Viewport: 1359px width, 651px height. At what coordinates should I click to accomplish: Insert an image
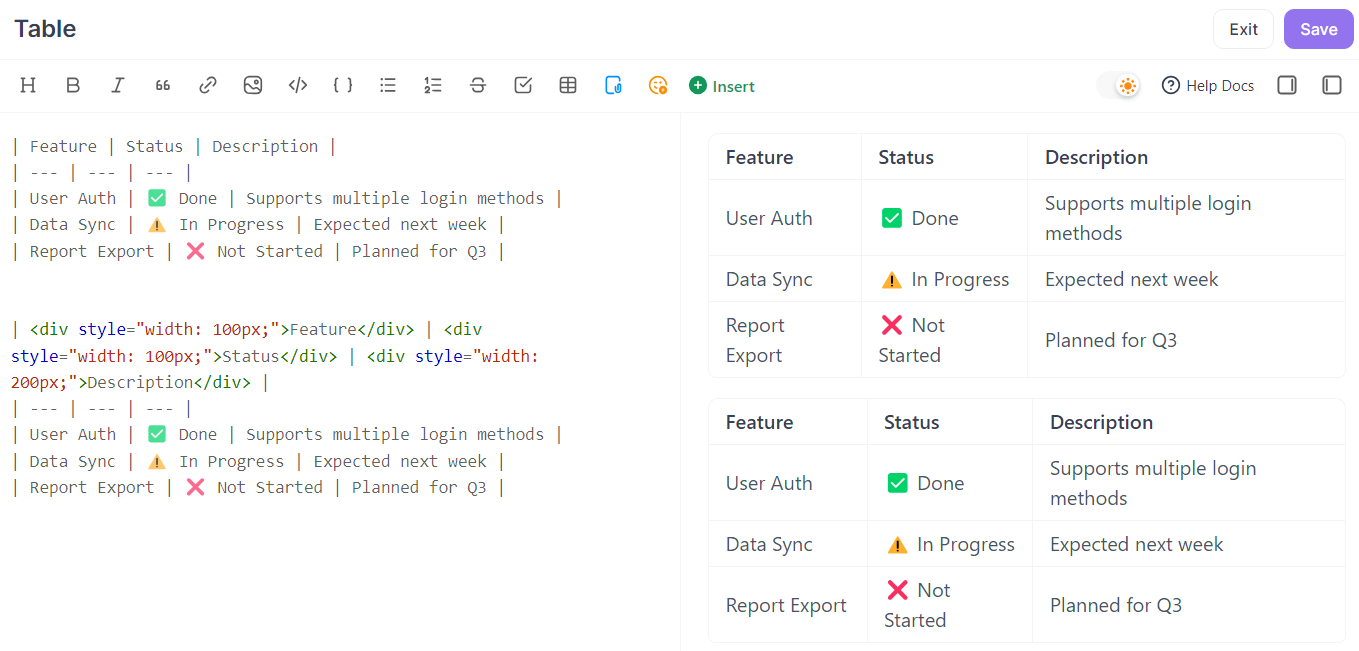click(x=253, y=86)
